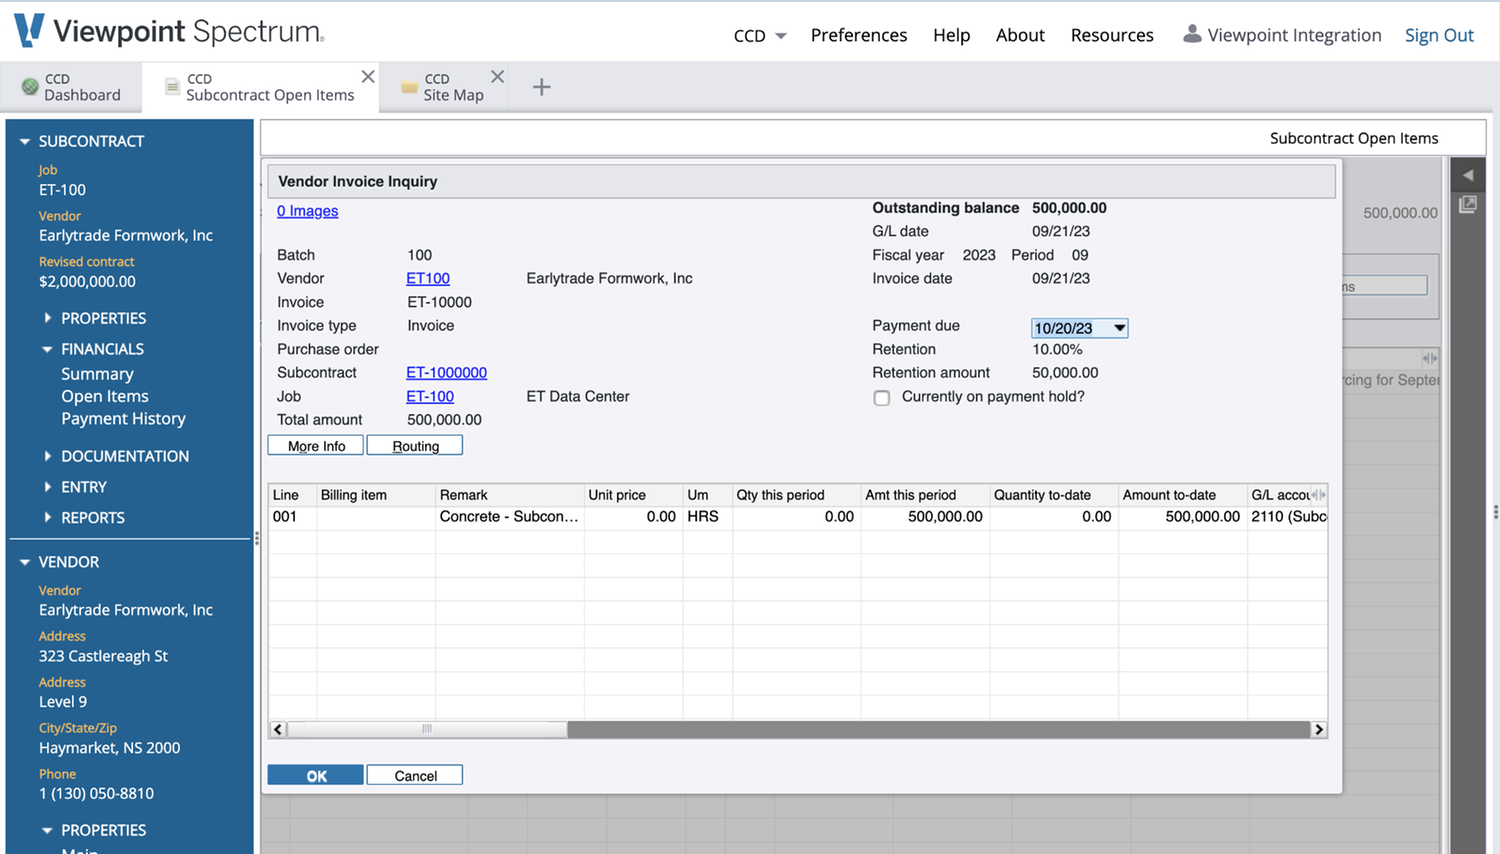Viewport: 1500px width, 854px height.
Task: Click the More Info button
Action: pyautogui.click(x=316, y=446)
